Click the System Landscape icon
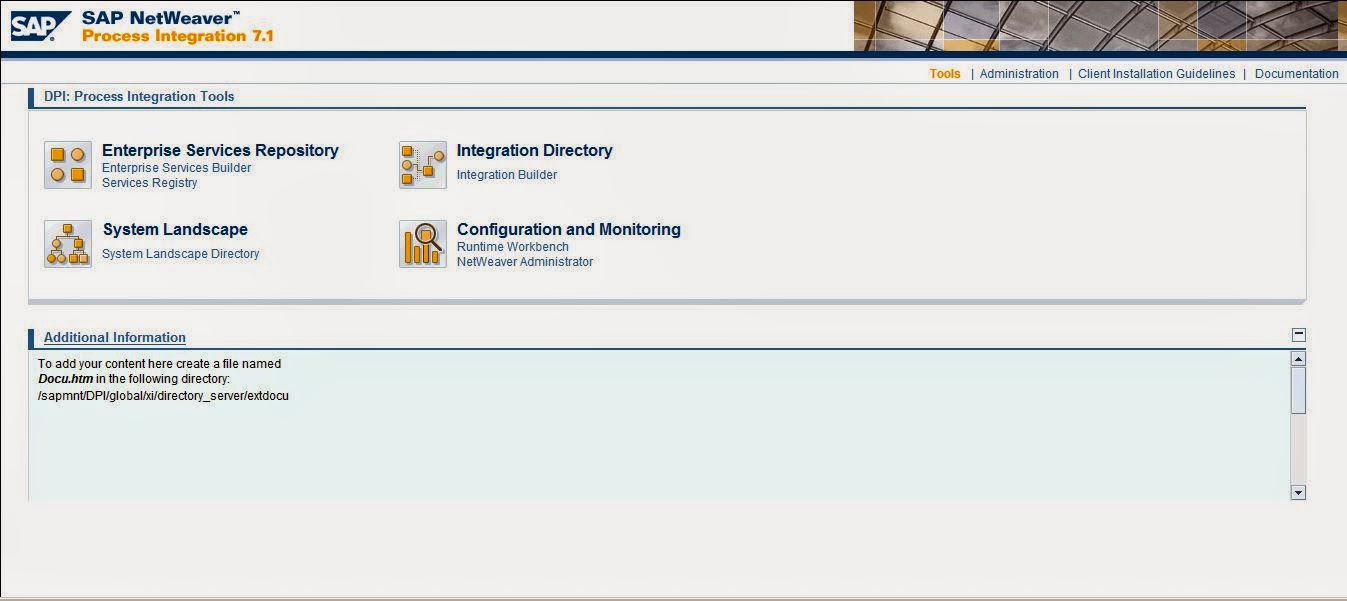Image resolution: width=1347 pixels, height=601 pixels. pyautogui.click(x=68, y=244)
